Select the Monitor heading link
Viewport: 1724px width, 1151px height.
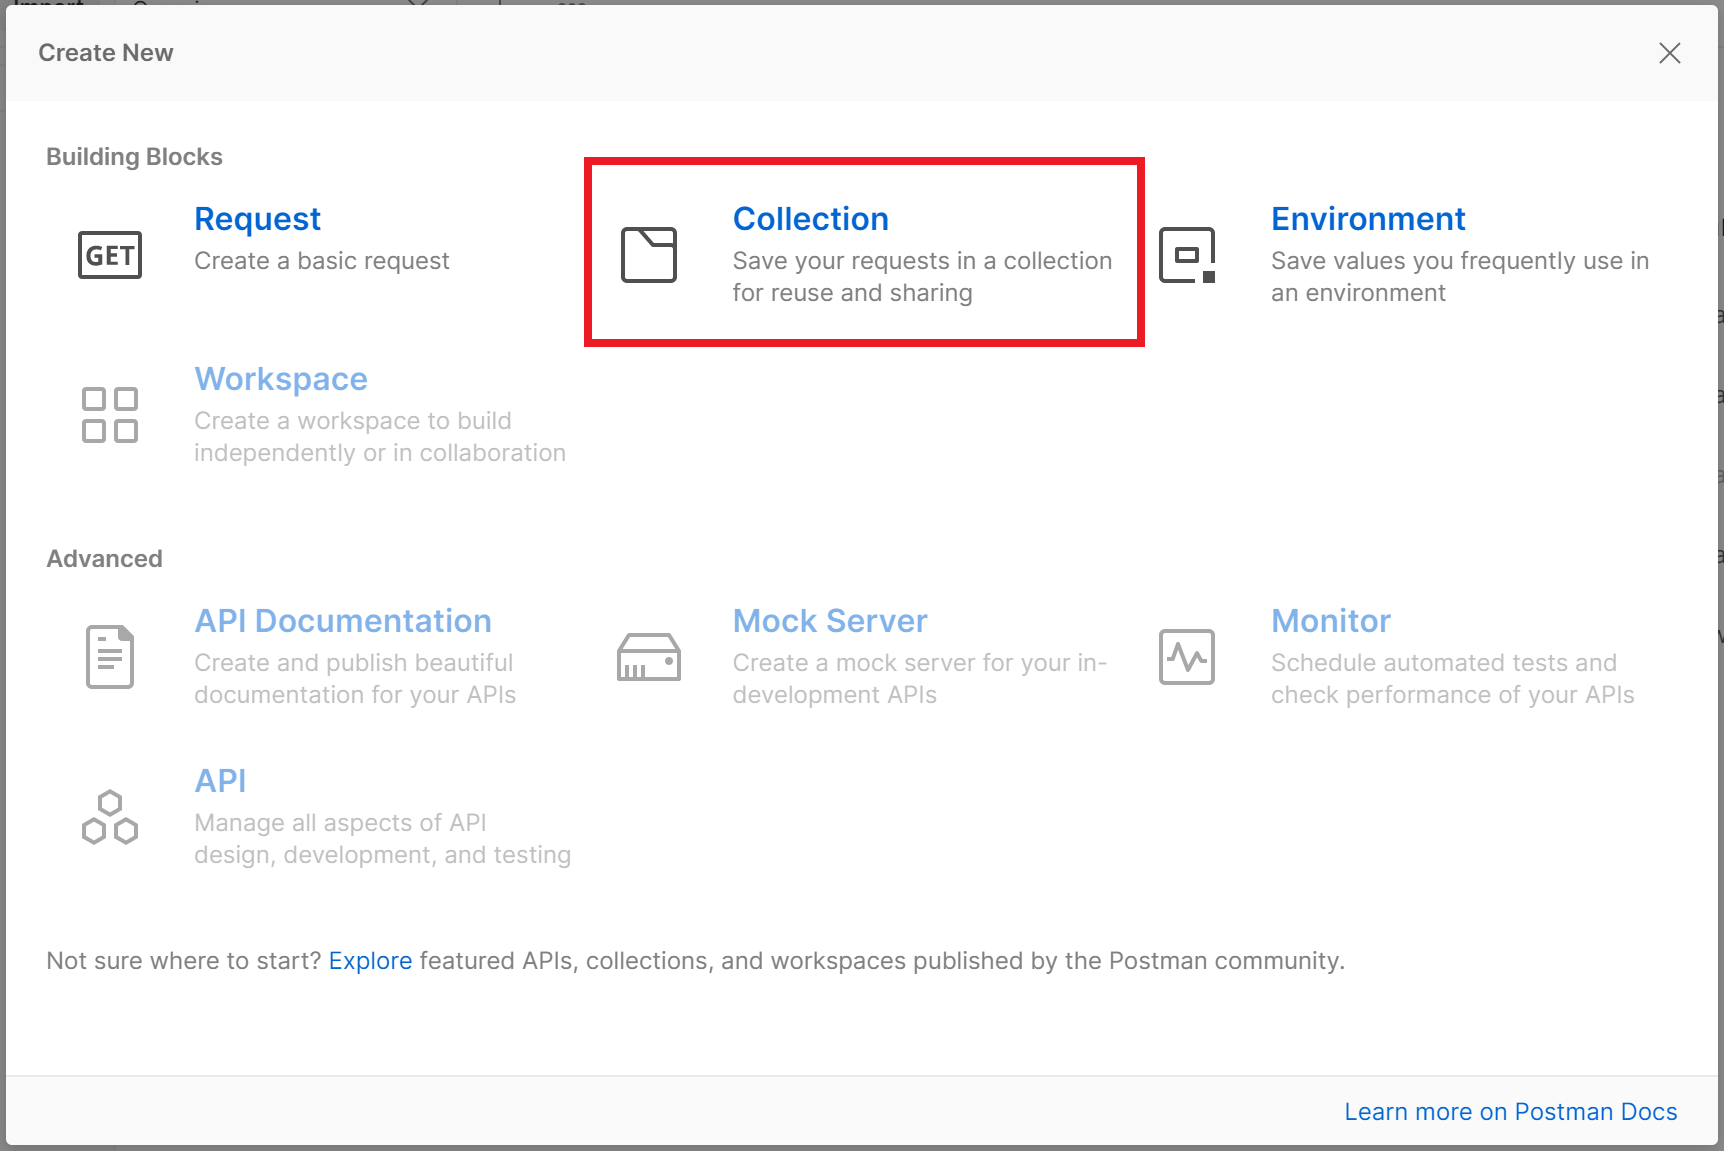click(1331, 621)
